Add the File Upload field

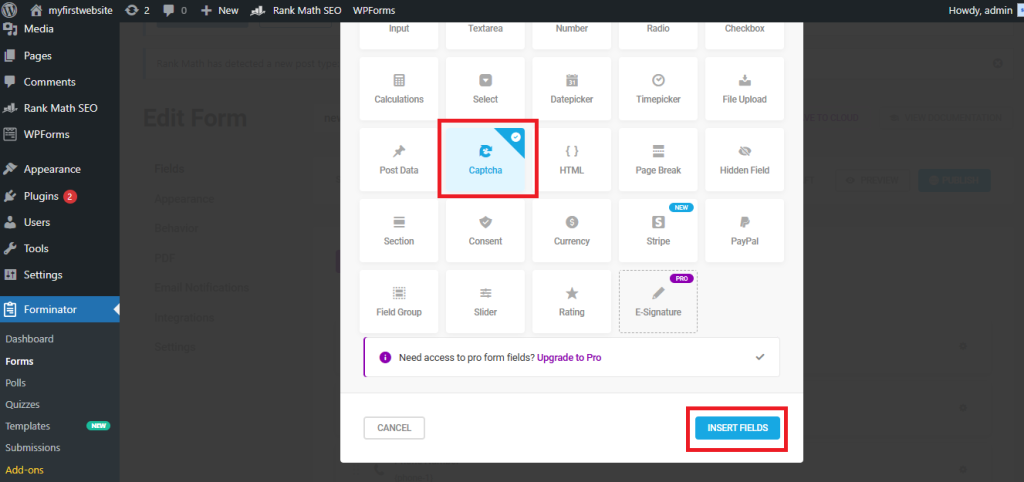[744, 90]
